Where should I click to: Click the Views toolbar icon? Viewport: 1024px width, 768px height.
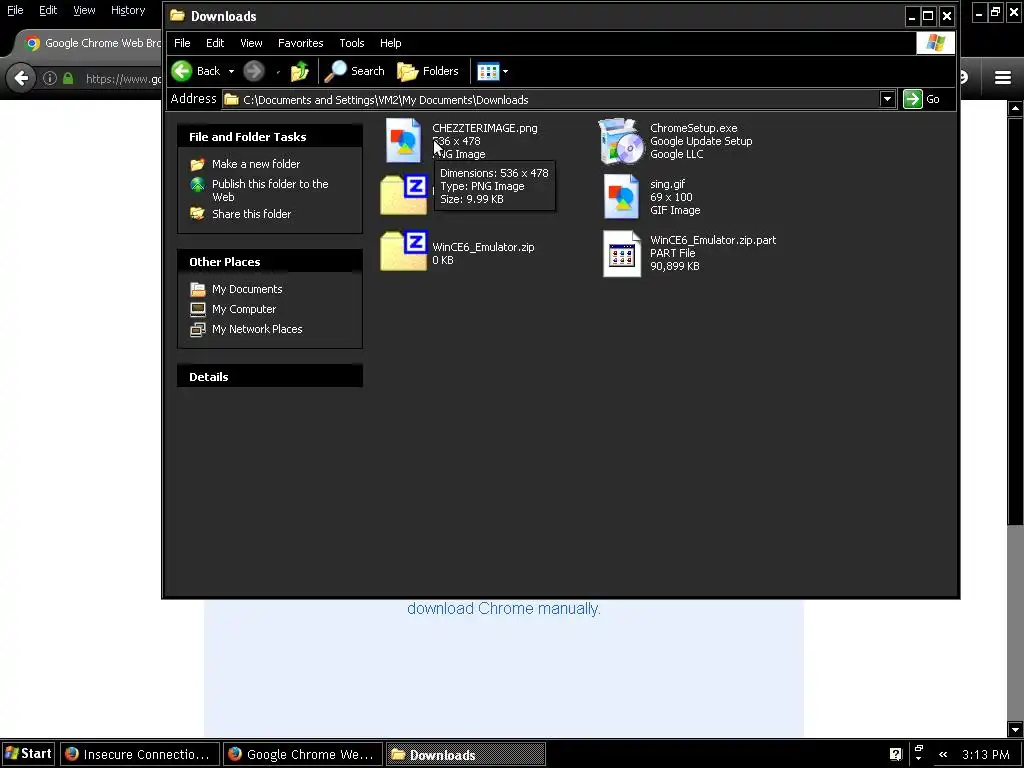pyautogui.click(x=488, y=71)
